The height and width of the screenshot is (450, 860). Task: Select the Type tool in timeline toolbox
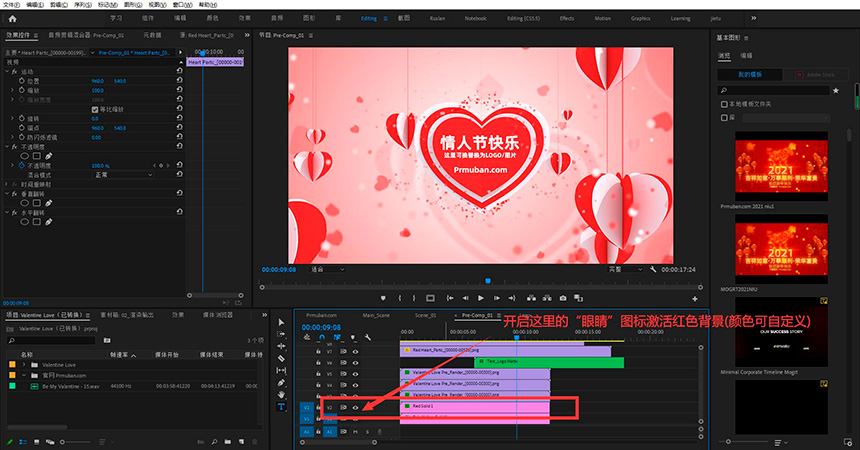tap(281, 407)
